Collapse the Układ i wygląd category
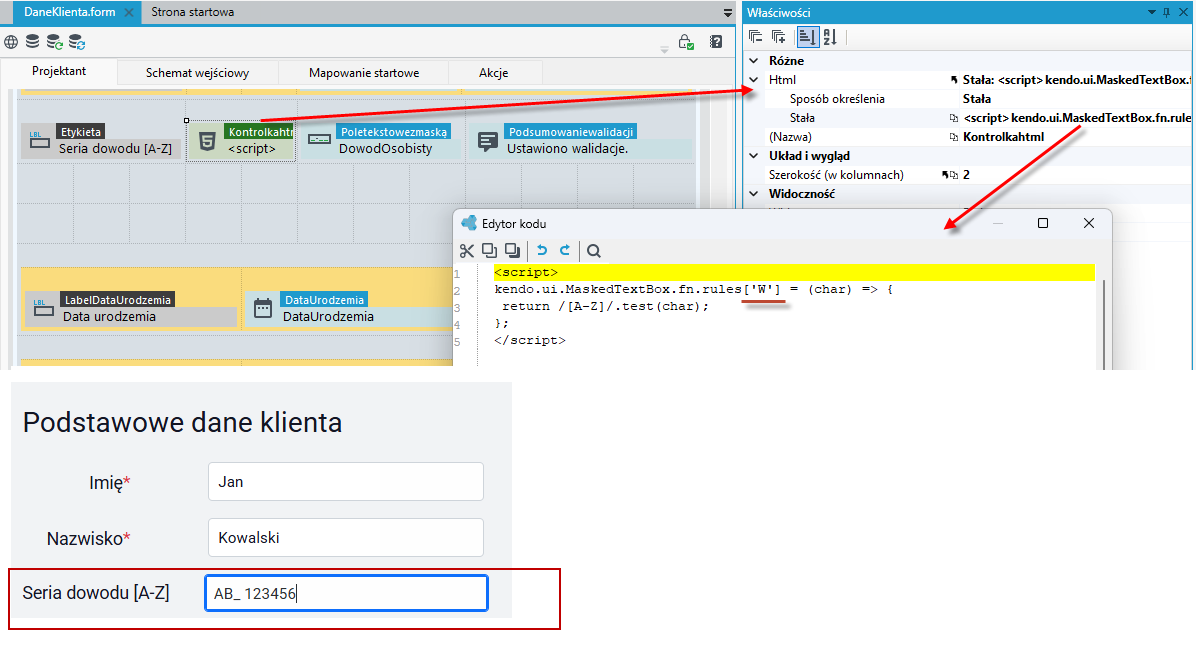The width and height of the screenshot is (1196, 664). (x=754, y=156)
